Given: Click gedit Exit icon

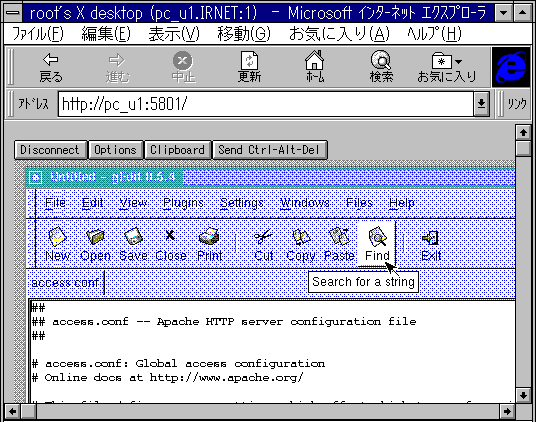Looking at the screenshot, I should [x=430, y=237].
